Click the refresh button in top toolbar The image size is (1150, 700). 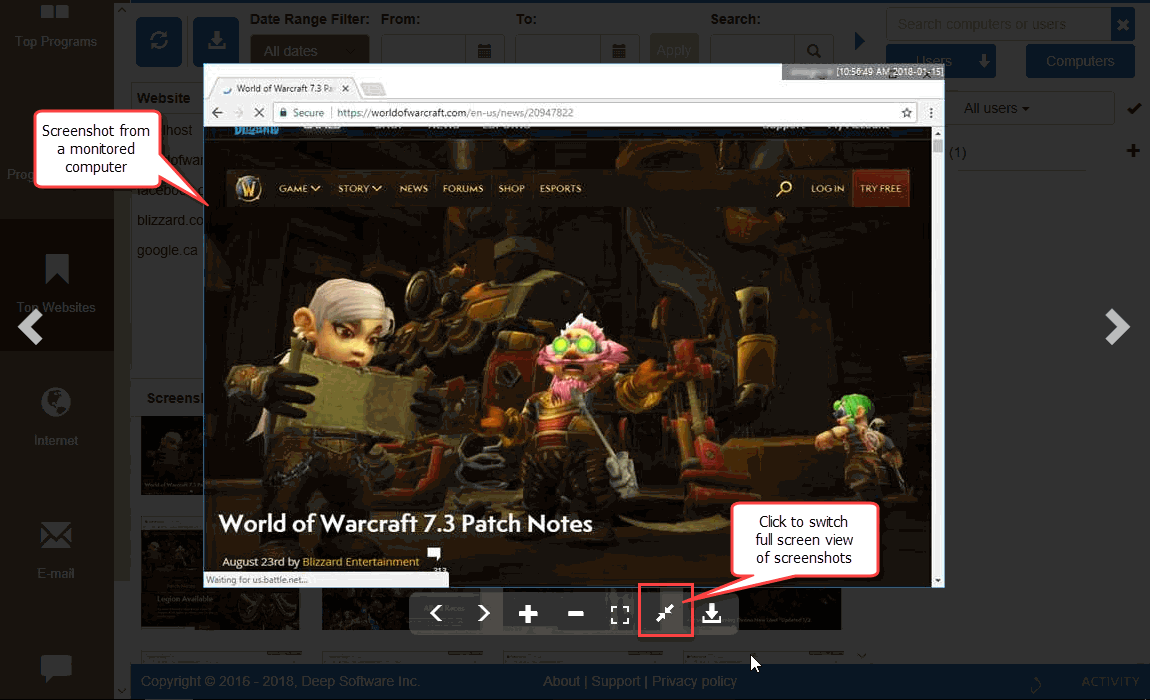pyautogui.click(x=159, y=41)
